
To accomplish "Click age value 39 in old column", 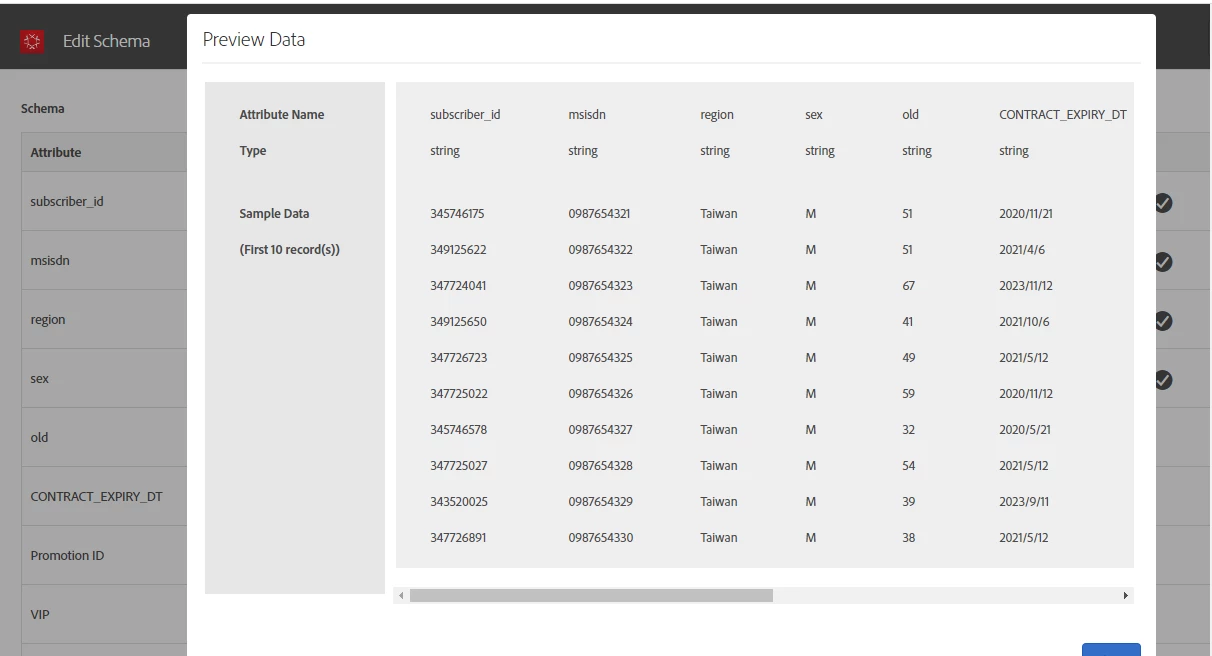I will coord(908,502).
